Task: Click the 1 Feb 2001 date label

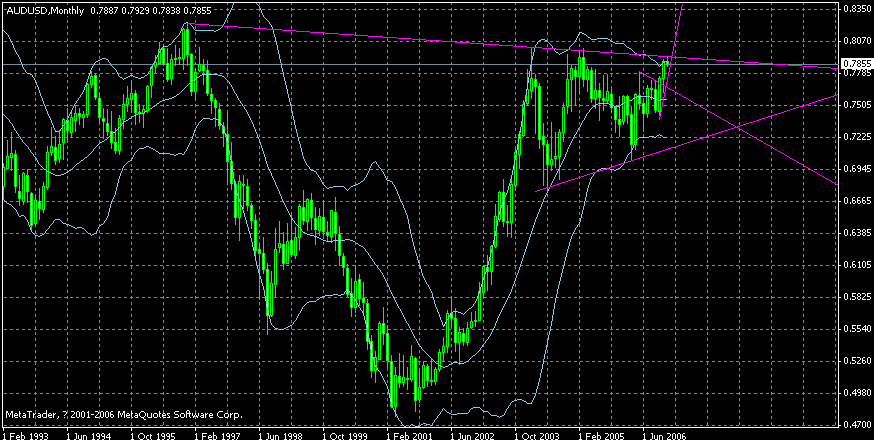Action: coord(410,434)
